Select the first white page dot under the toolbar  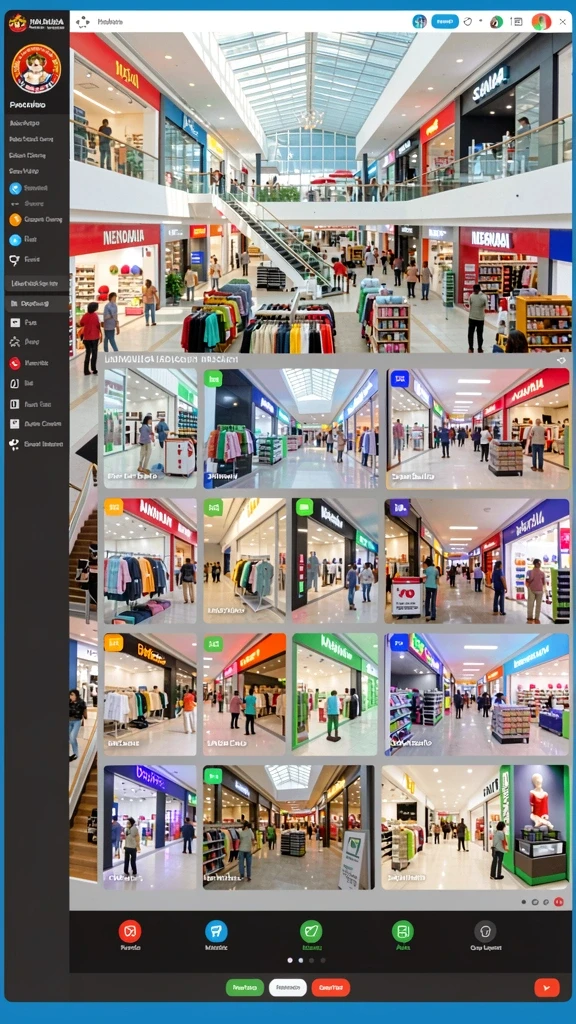point(289,960)
